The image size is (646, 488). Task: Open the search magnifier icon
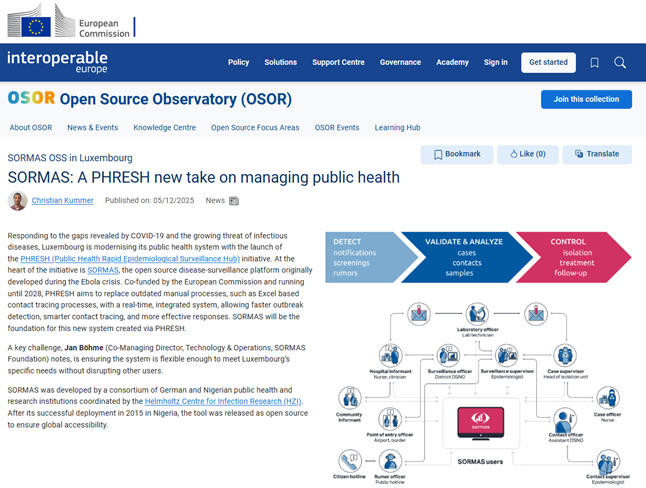(620, 63)
